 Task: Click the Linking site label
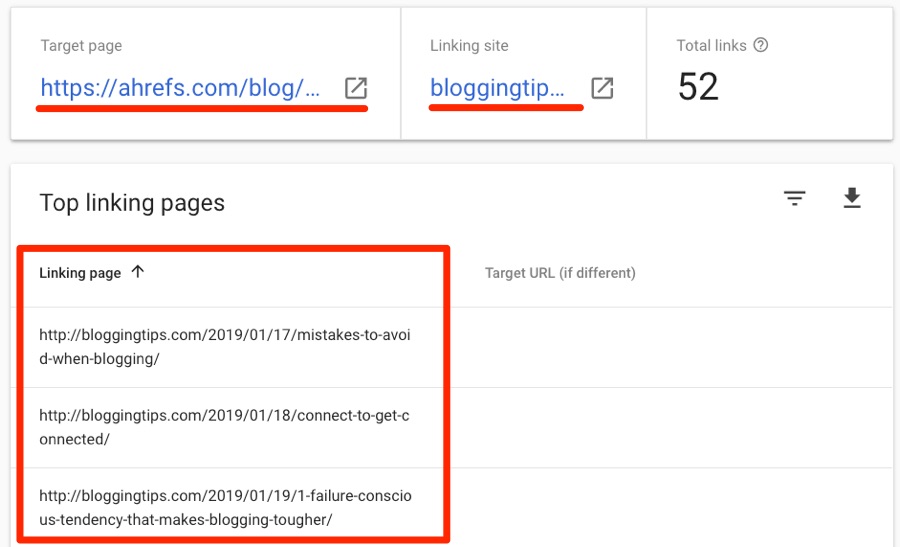(470, 45)
